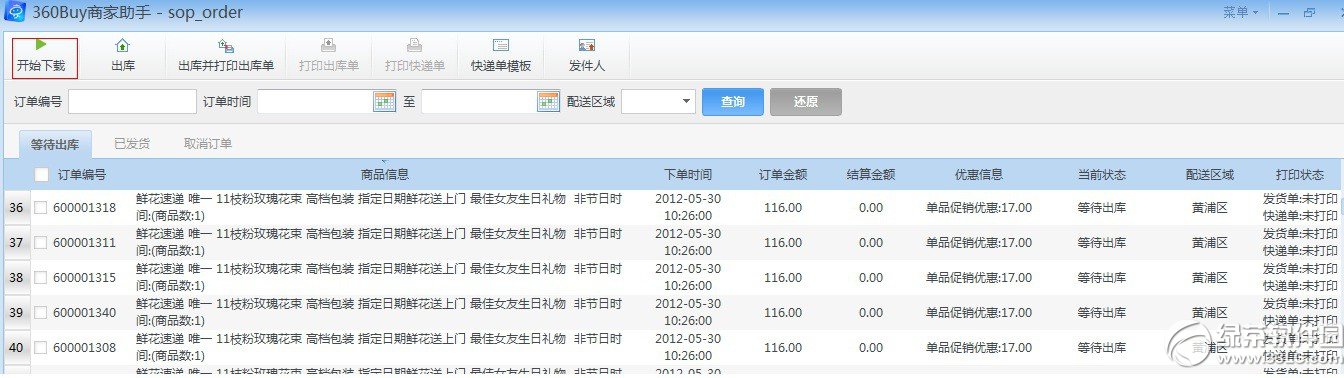Open the 快递单模板 template icon
Viewport: 1344px width, 378px height.
tap(501, 46)
